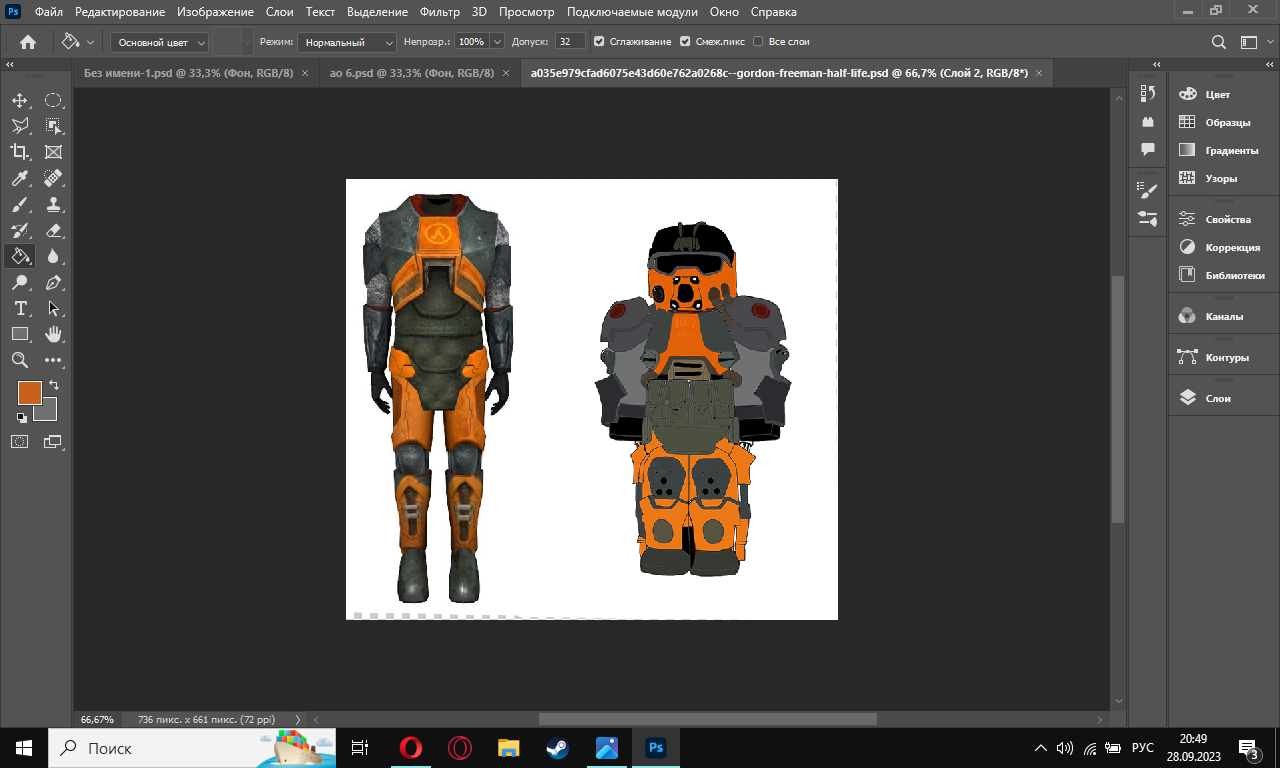Open the Слои menu
Image resolution: width=1280 pixels, height=768 pixels.
click(x=280, y=12)
